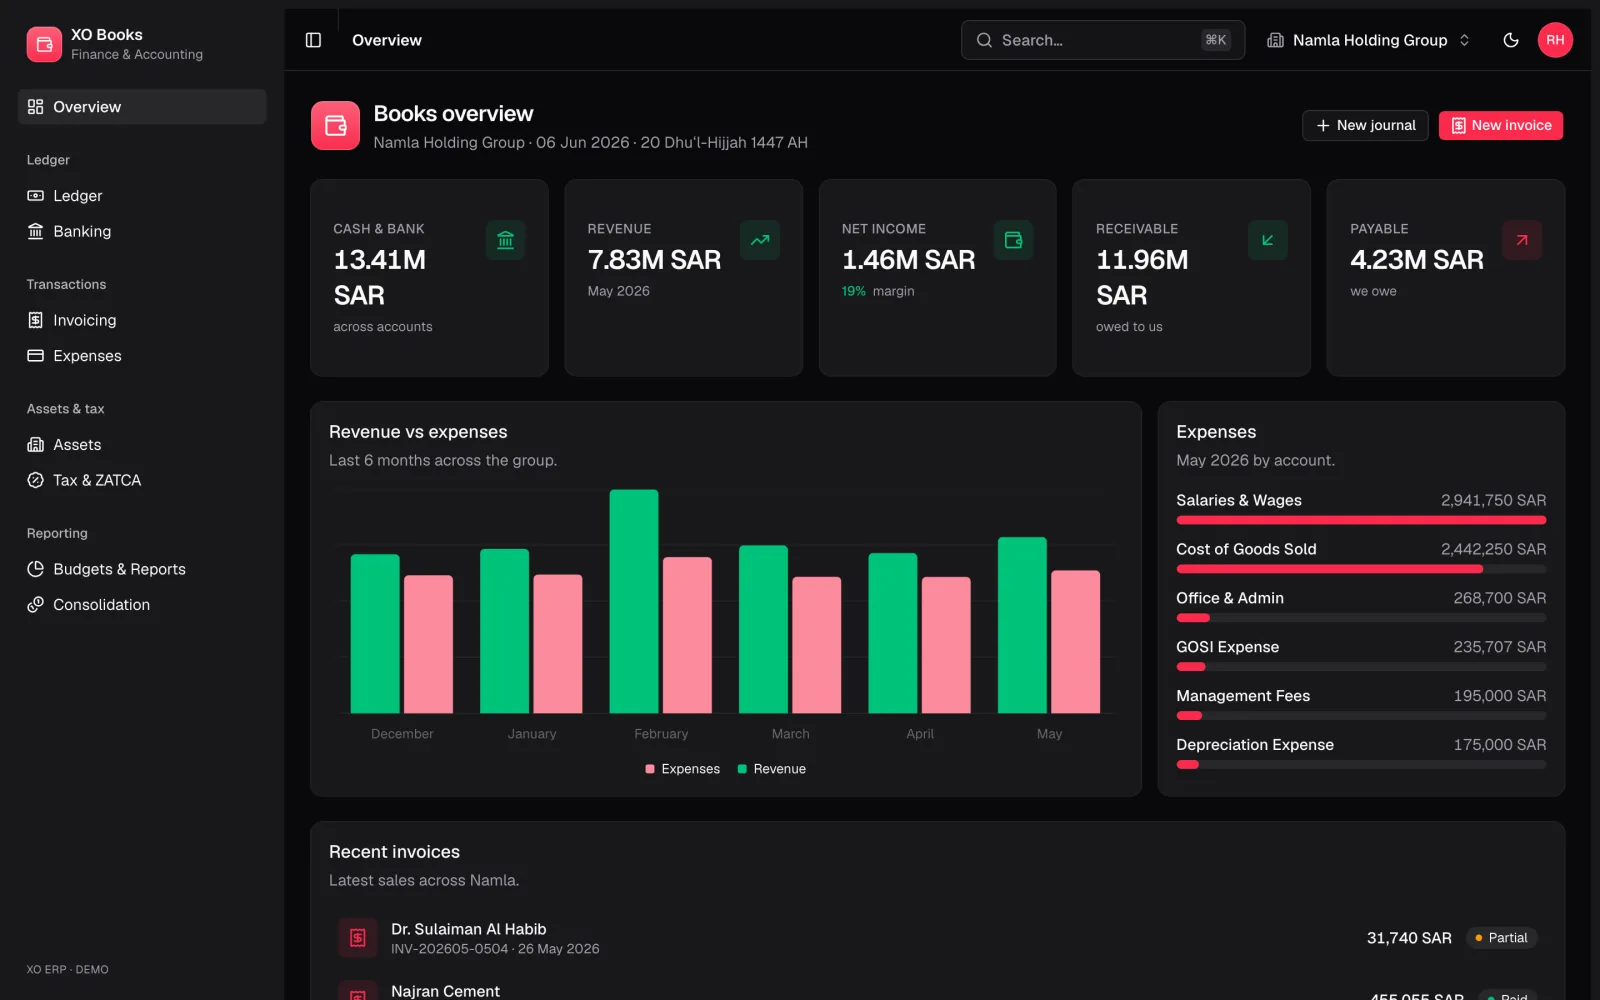Select Depreciation Expense row
Viewport: 1600px width, 1000px height.
(1361, 753)
